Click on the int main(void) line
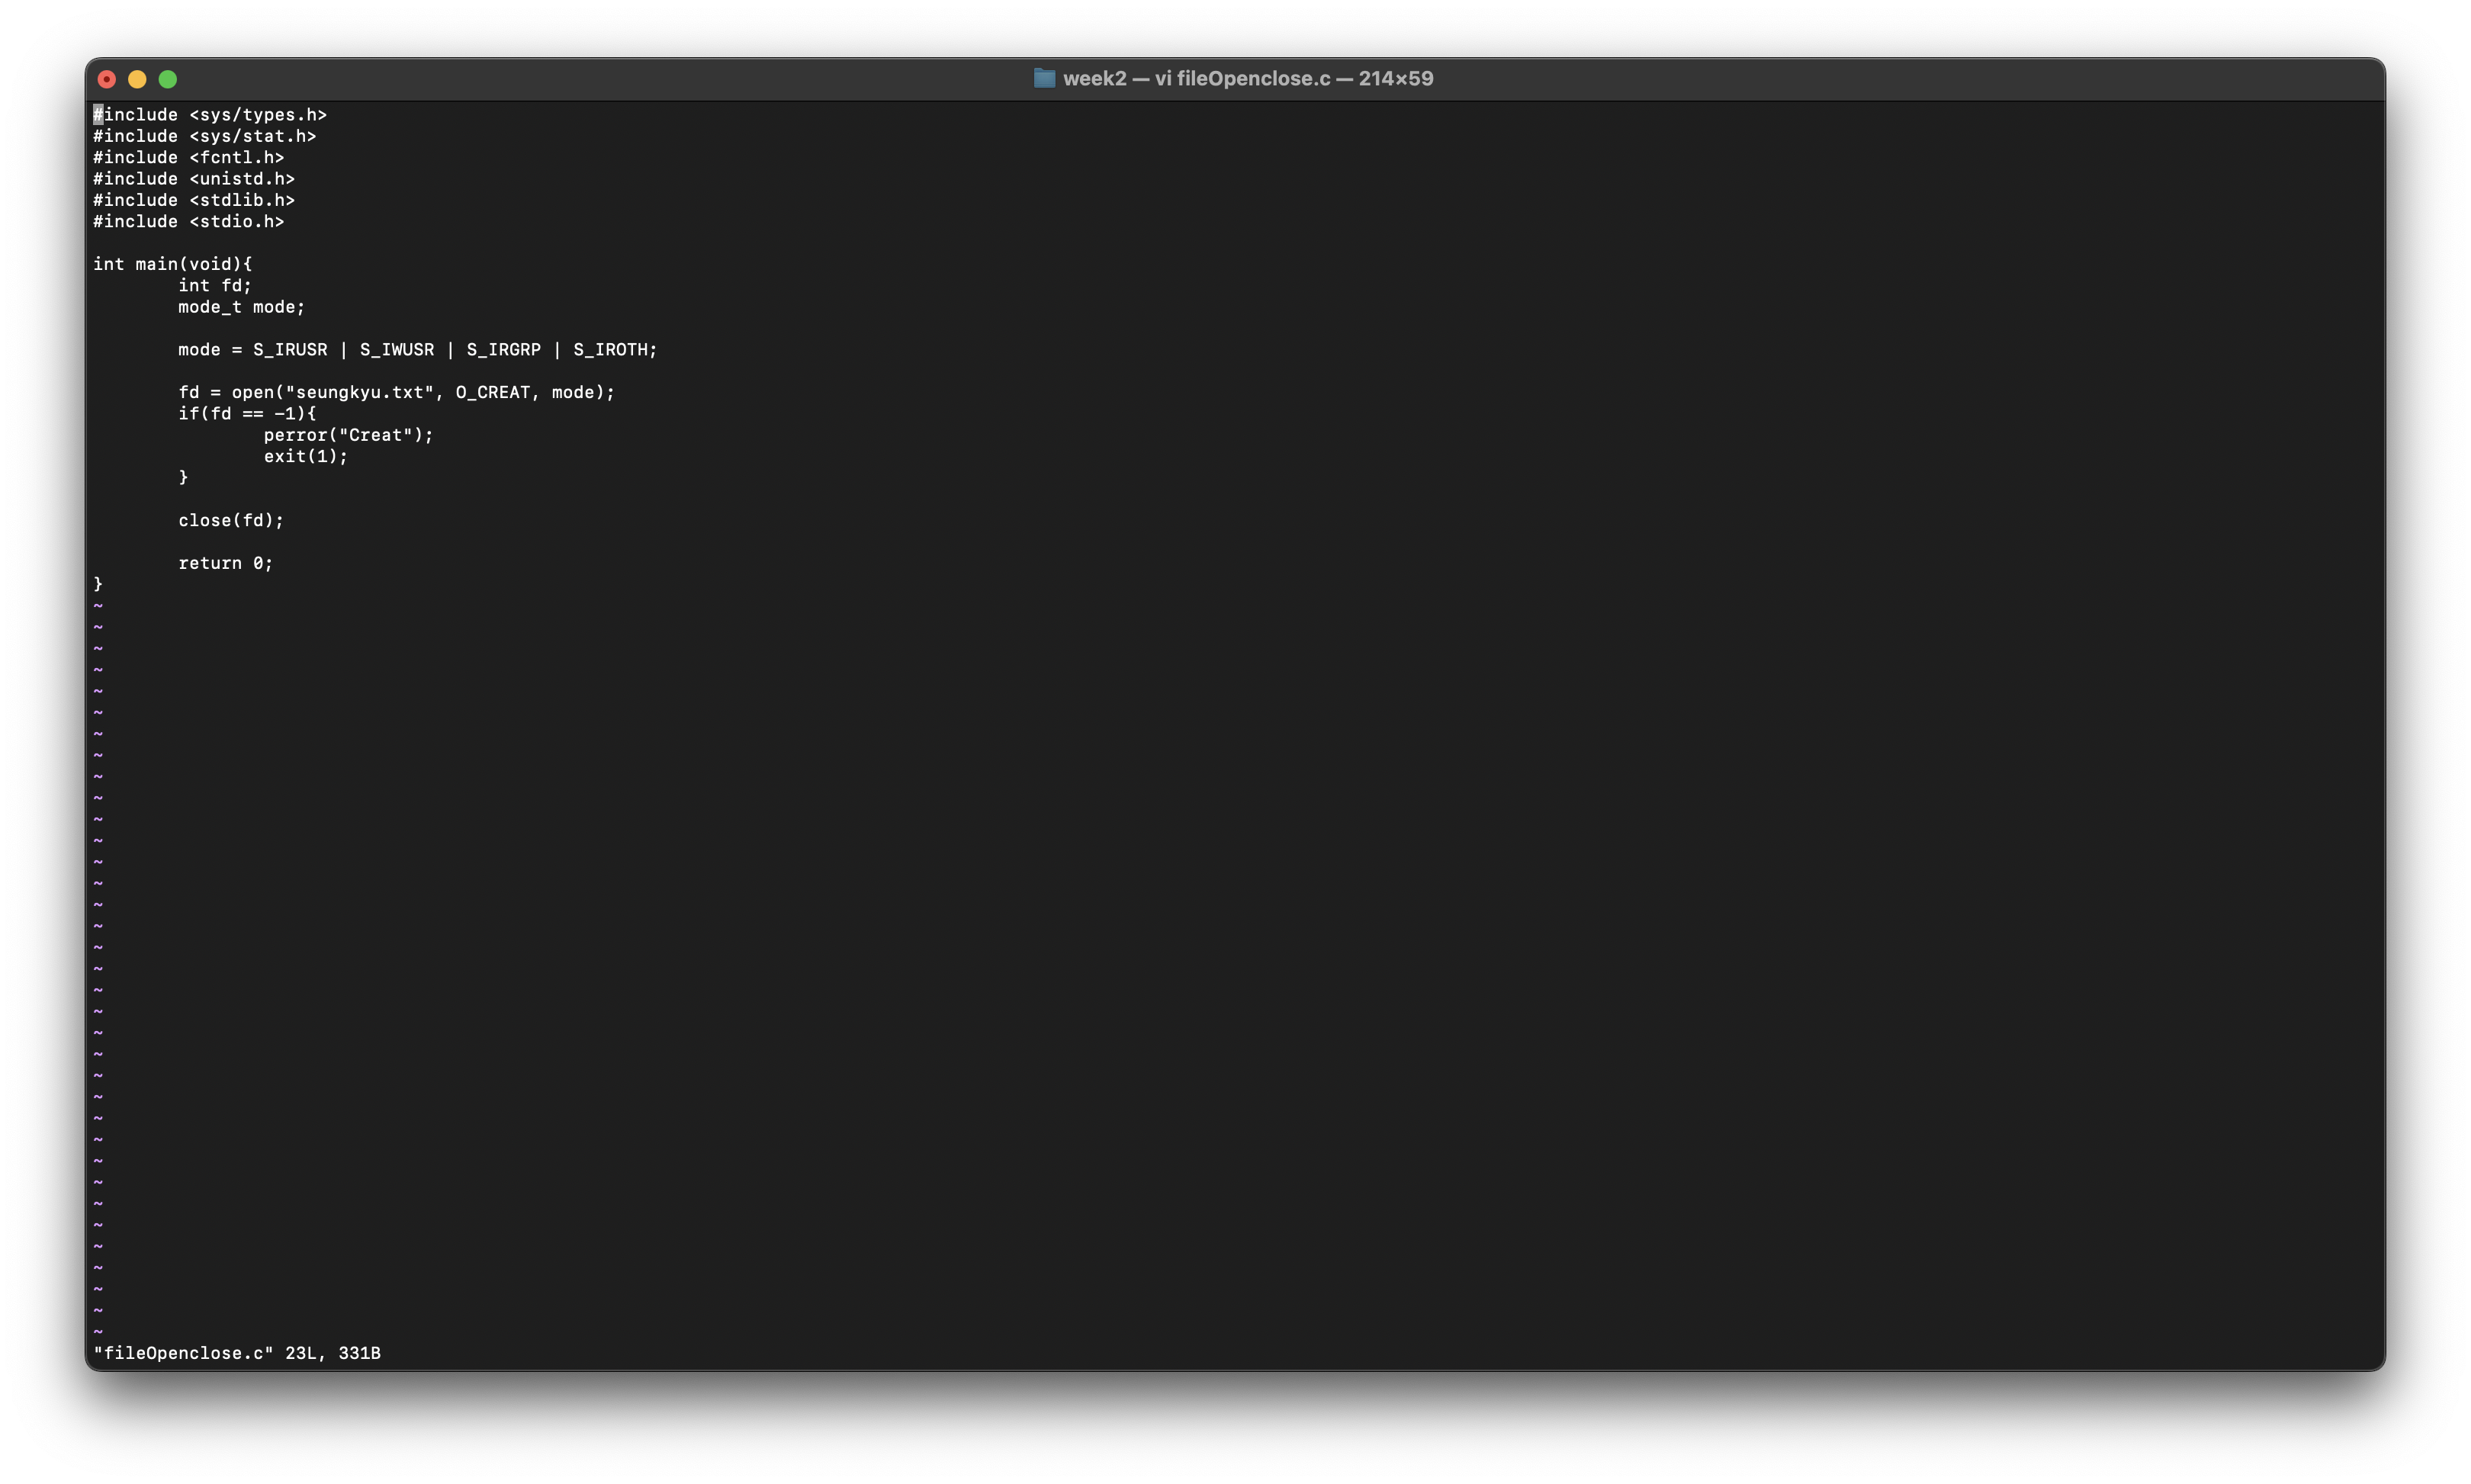The height and width of the screenshot is (1484, 2471). 173,264
